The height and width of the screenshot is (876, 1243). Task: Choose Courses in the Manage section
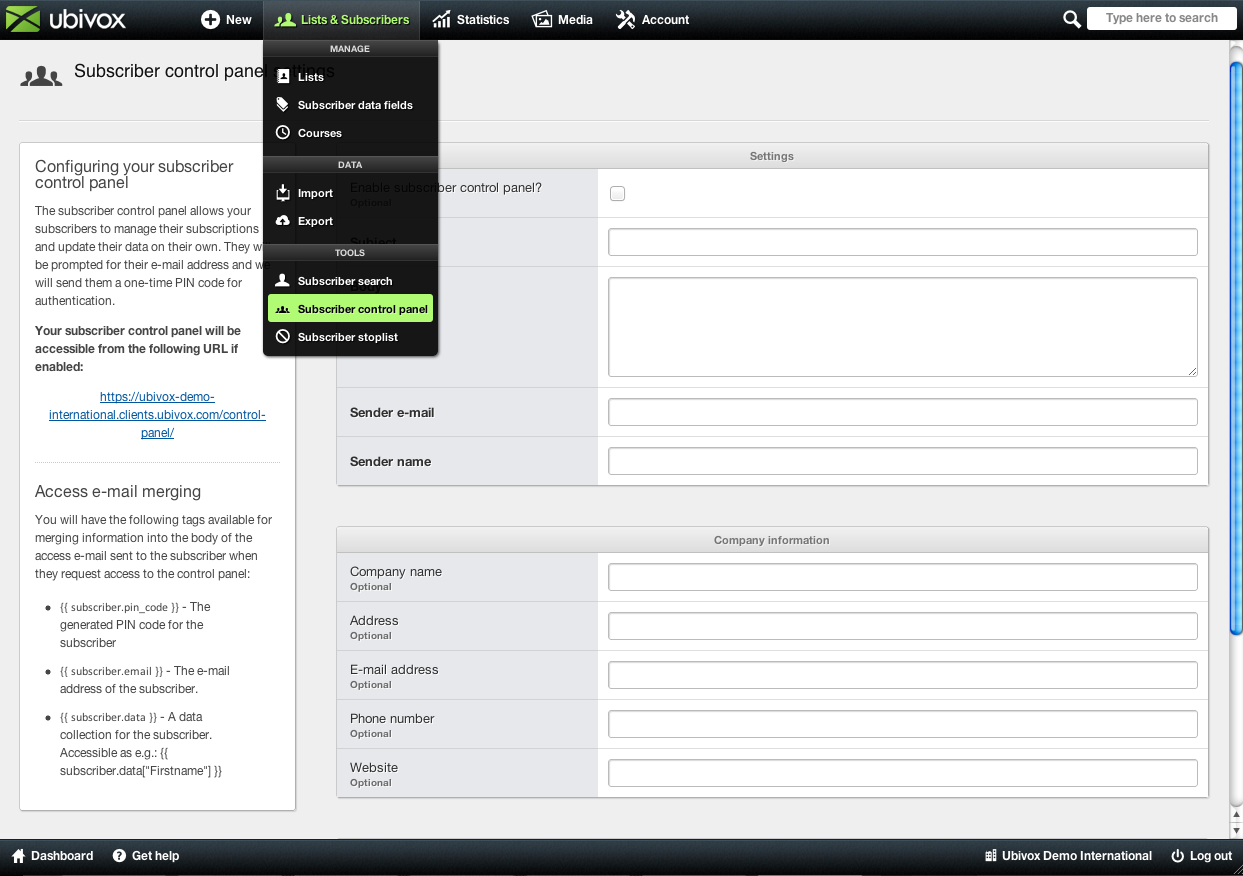coord(351,133)
